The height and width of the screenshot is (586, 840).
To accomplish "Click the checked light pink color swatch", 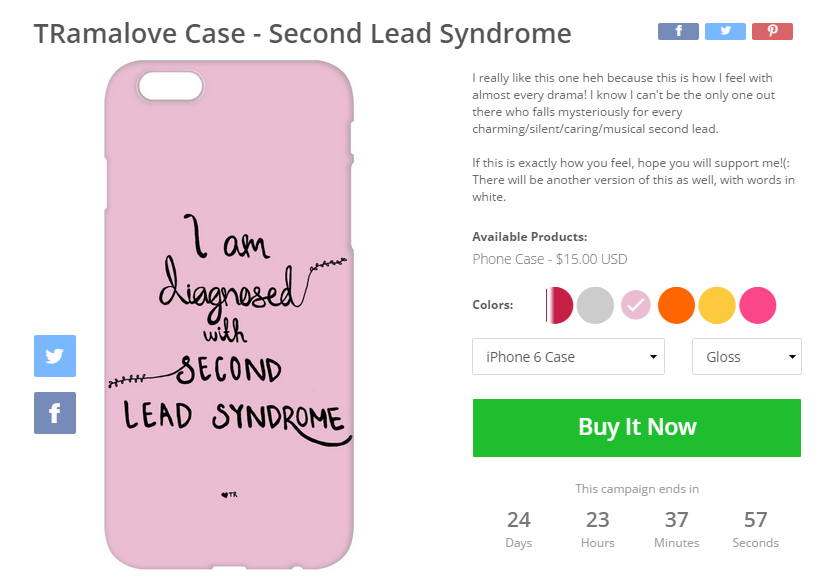I will (x=636, y=305).
